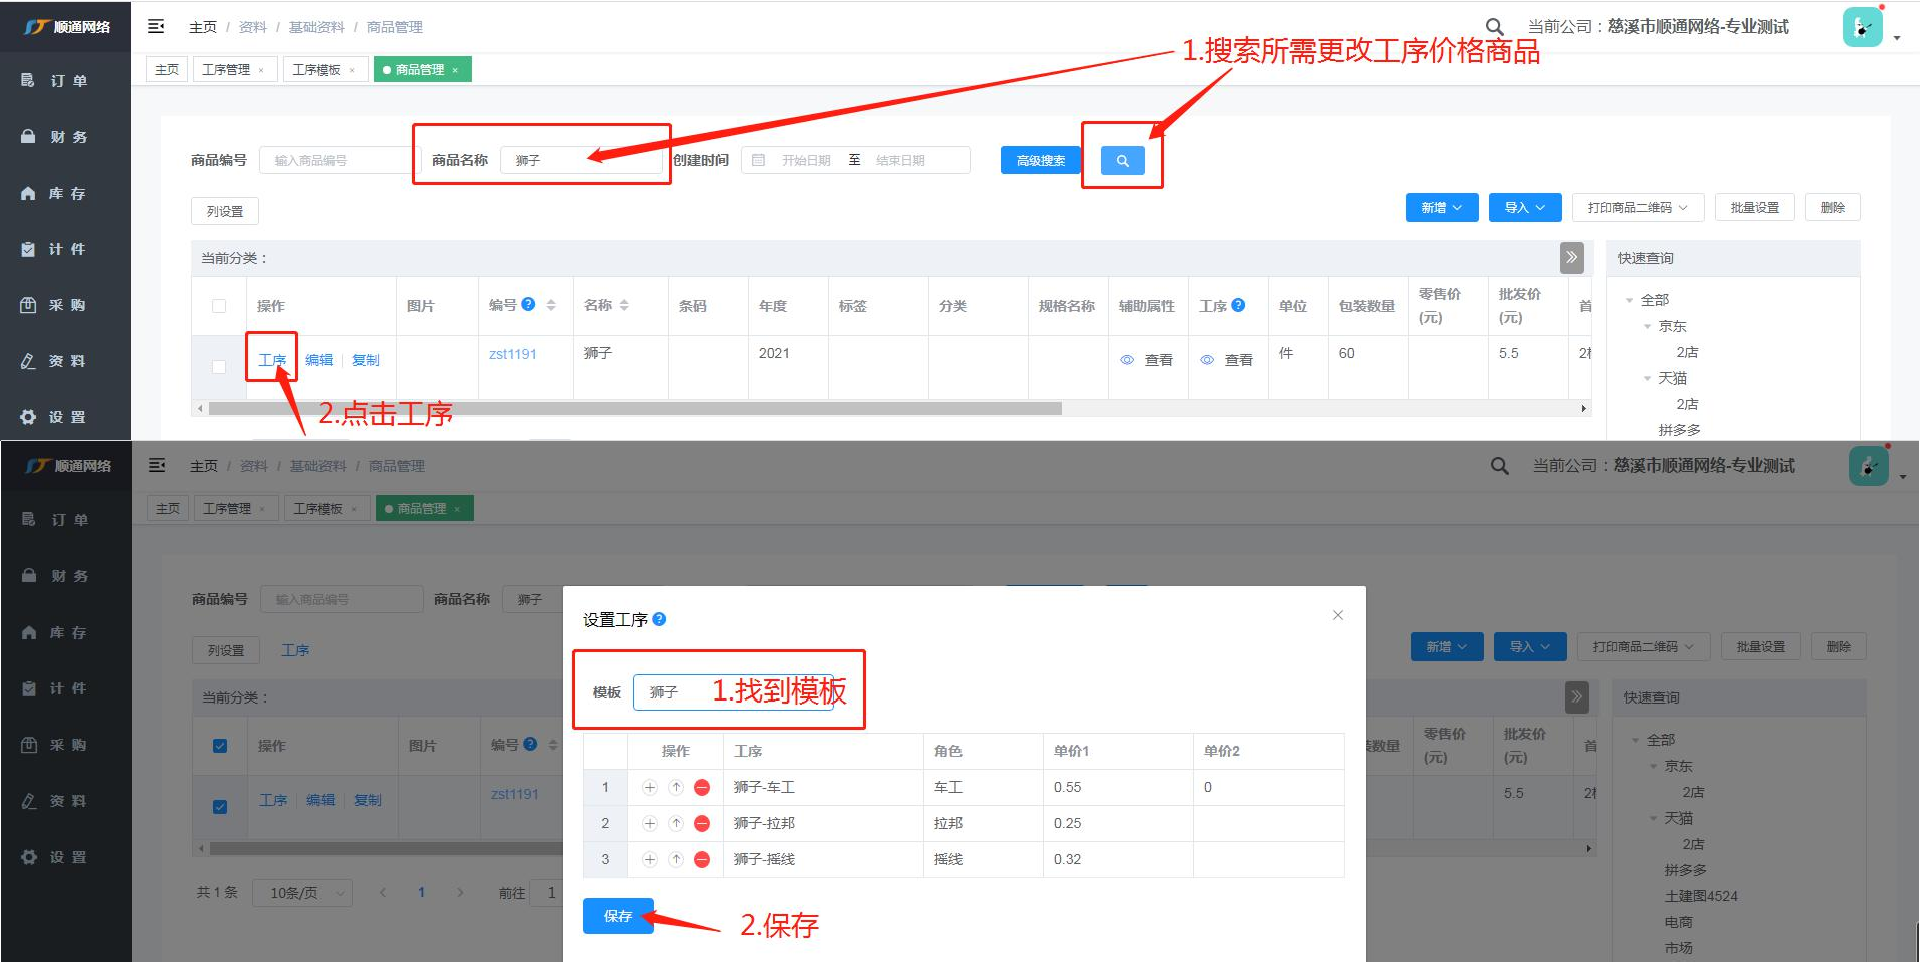1920x962 pixels.
Task: Tick the unchecked checkbox for row zst1191
Action: pyautogui.click(x=219, y=367)
